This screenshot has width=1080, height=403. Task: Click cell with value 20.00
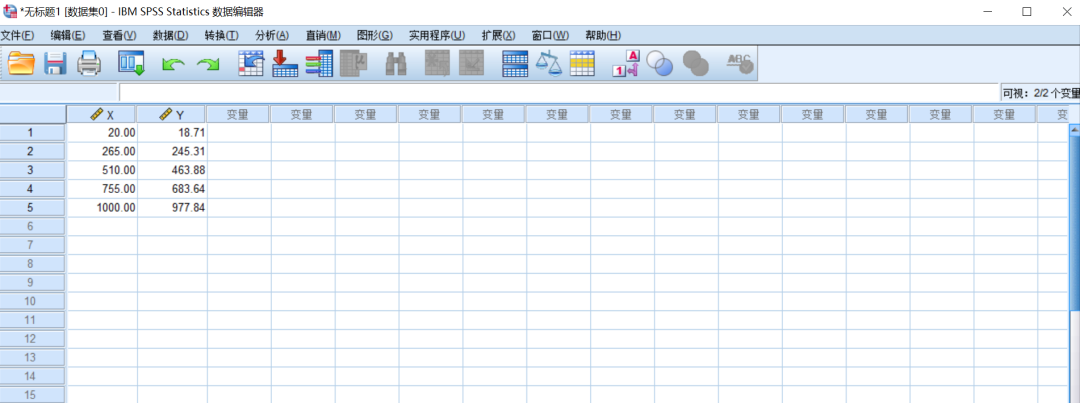click(x=102, y=132)
